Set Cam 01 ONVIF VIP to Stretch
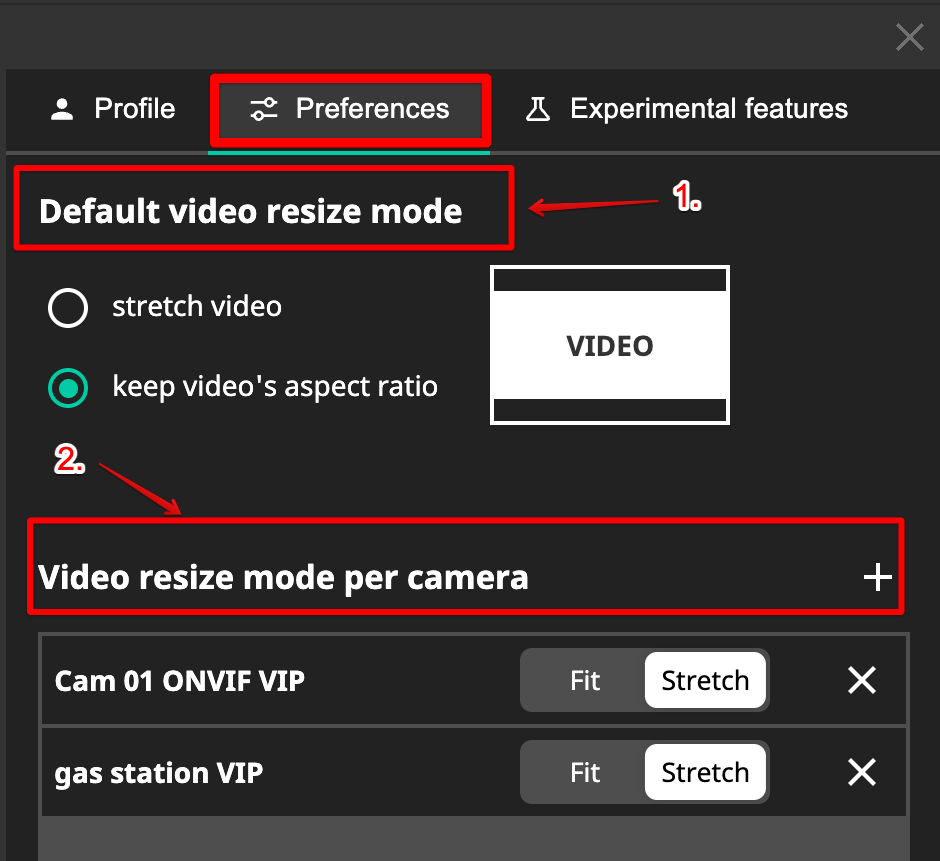This screenshot has height=861, width=940. 705,681
